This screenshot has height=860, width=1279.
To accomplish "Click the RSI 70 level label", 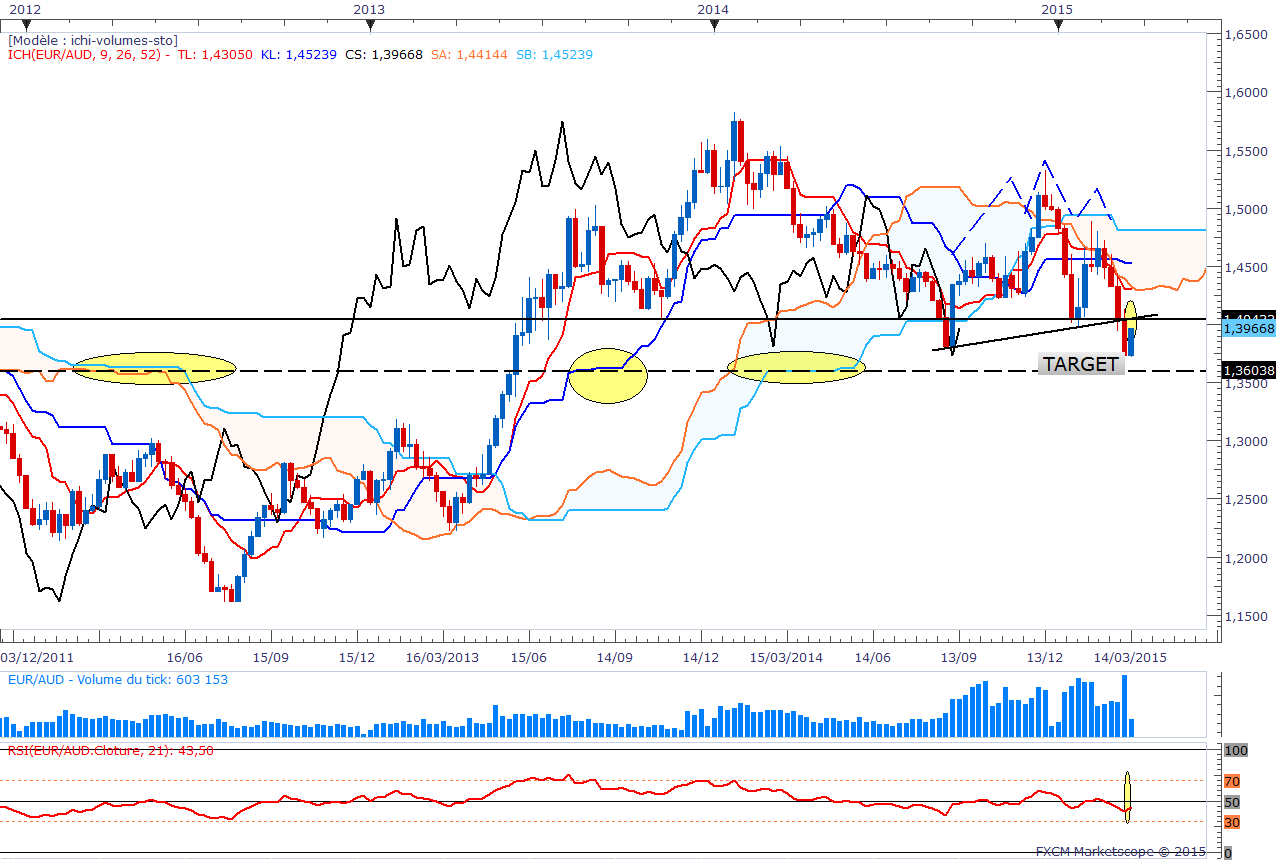I will (1232, 782).
